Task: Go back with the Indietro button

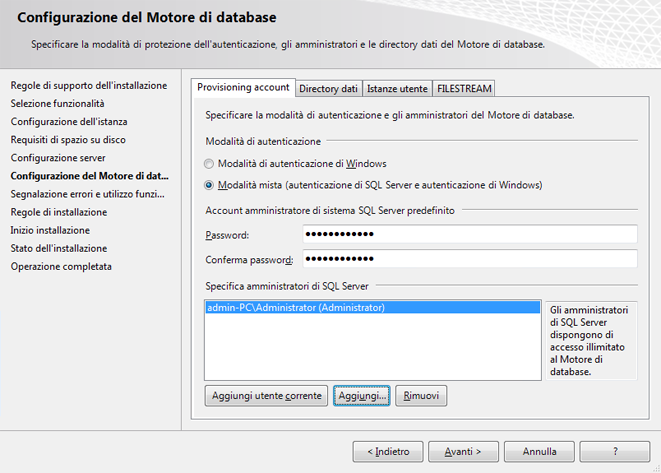Action: (388, 452)
